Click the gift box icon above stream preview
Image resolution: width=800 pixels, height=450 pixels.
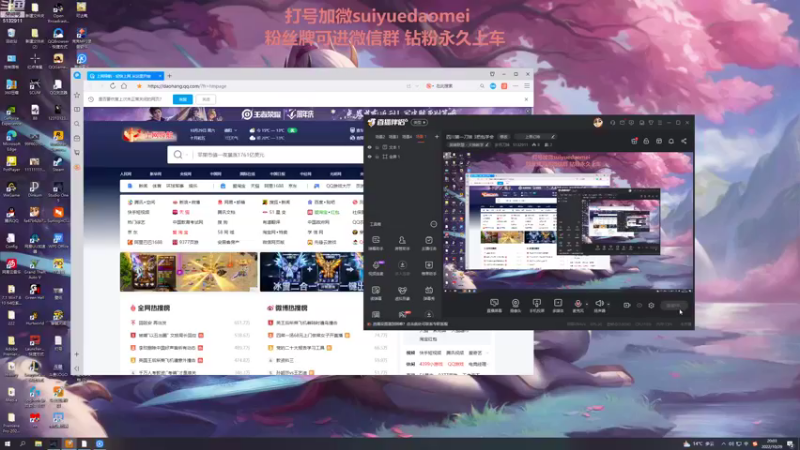click(634, 141)
